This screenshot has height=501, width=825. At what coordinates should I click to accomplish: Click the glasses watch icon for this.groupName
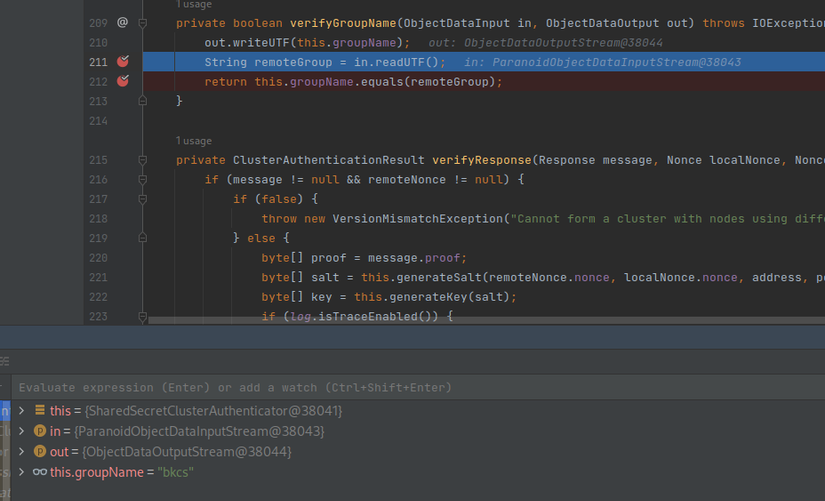point(40,472)
